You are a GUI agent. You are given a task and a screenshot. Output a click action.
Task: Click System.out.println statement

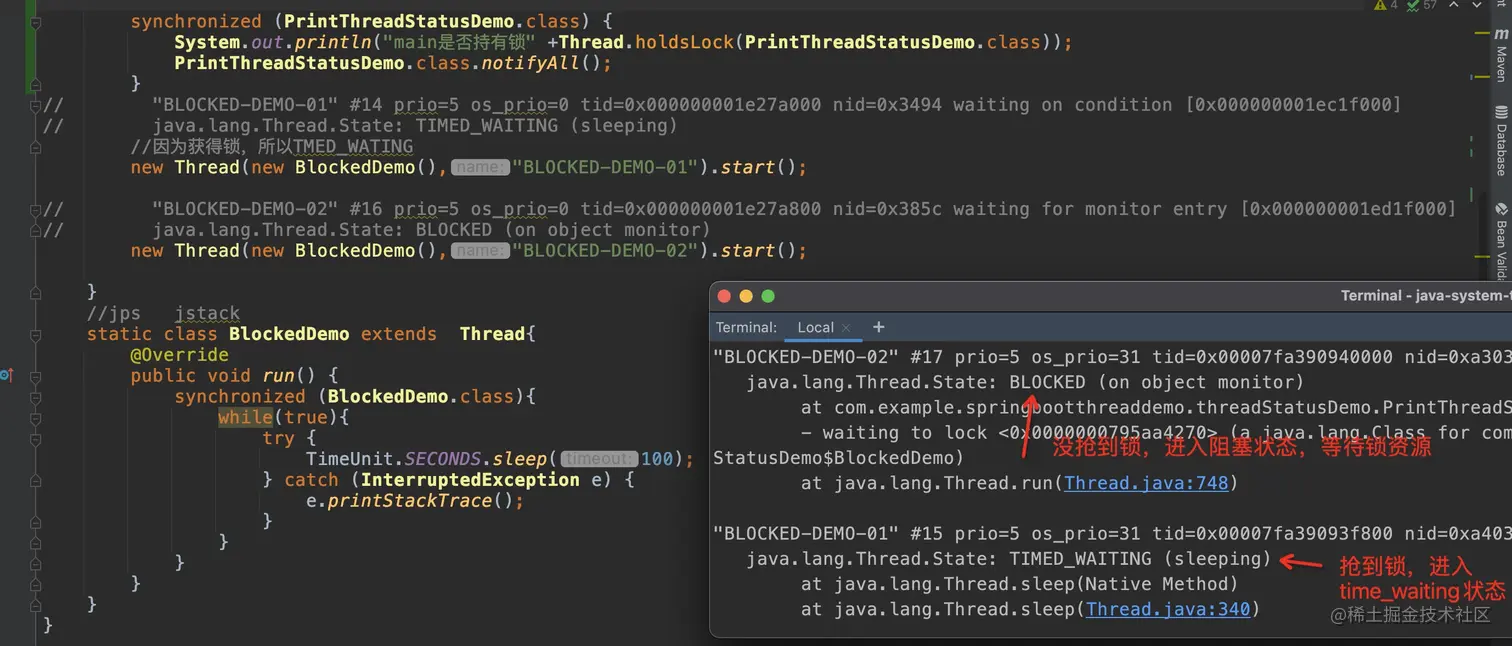coord(623,42)
